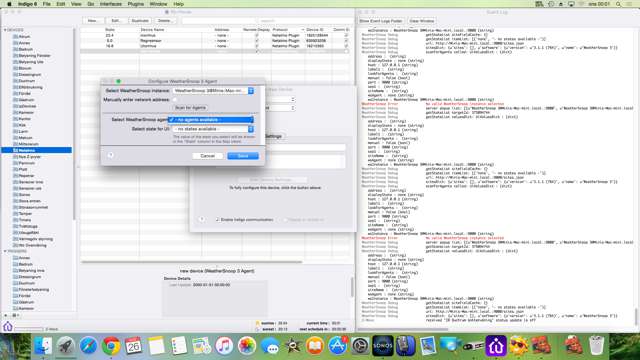640x360 pixels.
Task: Click help question mark in WeatherSnoop dialog
Action: [x=111, y=156]
